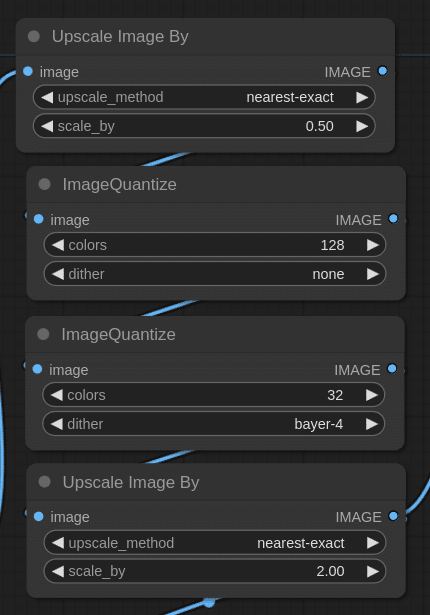This screenshot has width=430, height=615.
Task: Click the top Upscale node's image input socket
Action: click(28, 71)
